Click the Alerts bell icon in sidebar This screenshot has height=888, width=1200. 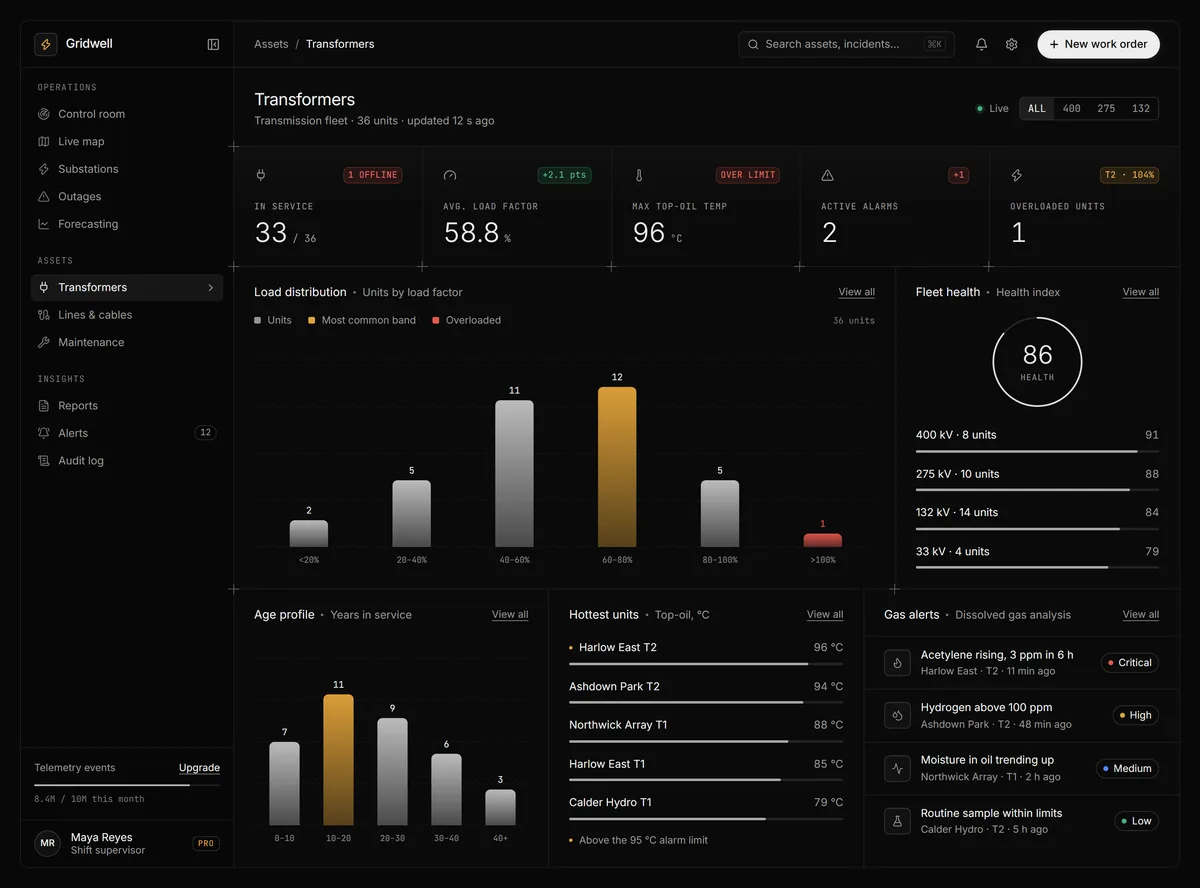[44, 433]
